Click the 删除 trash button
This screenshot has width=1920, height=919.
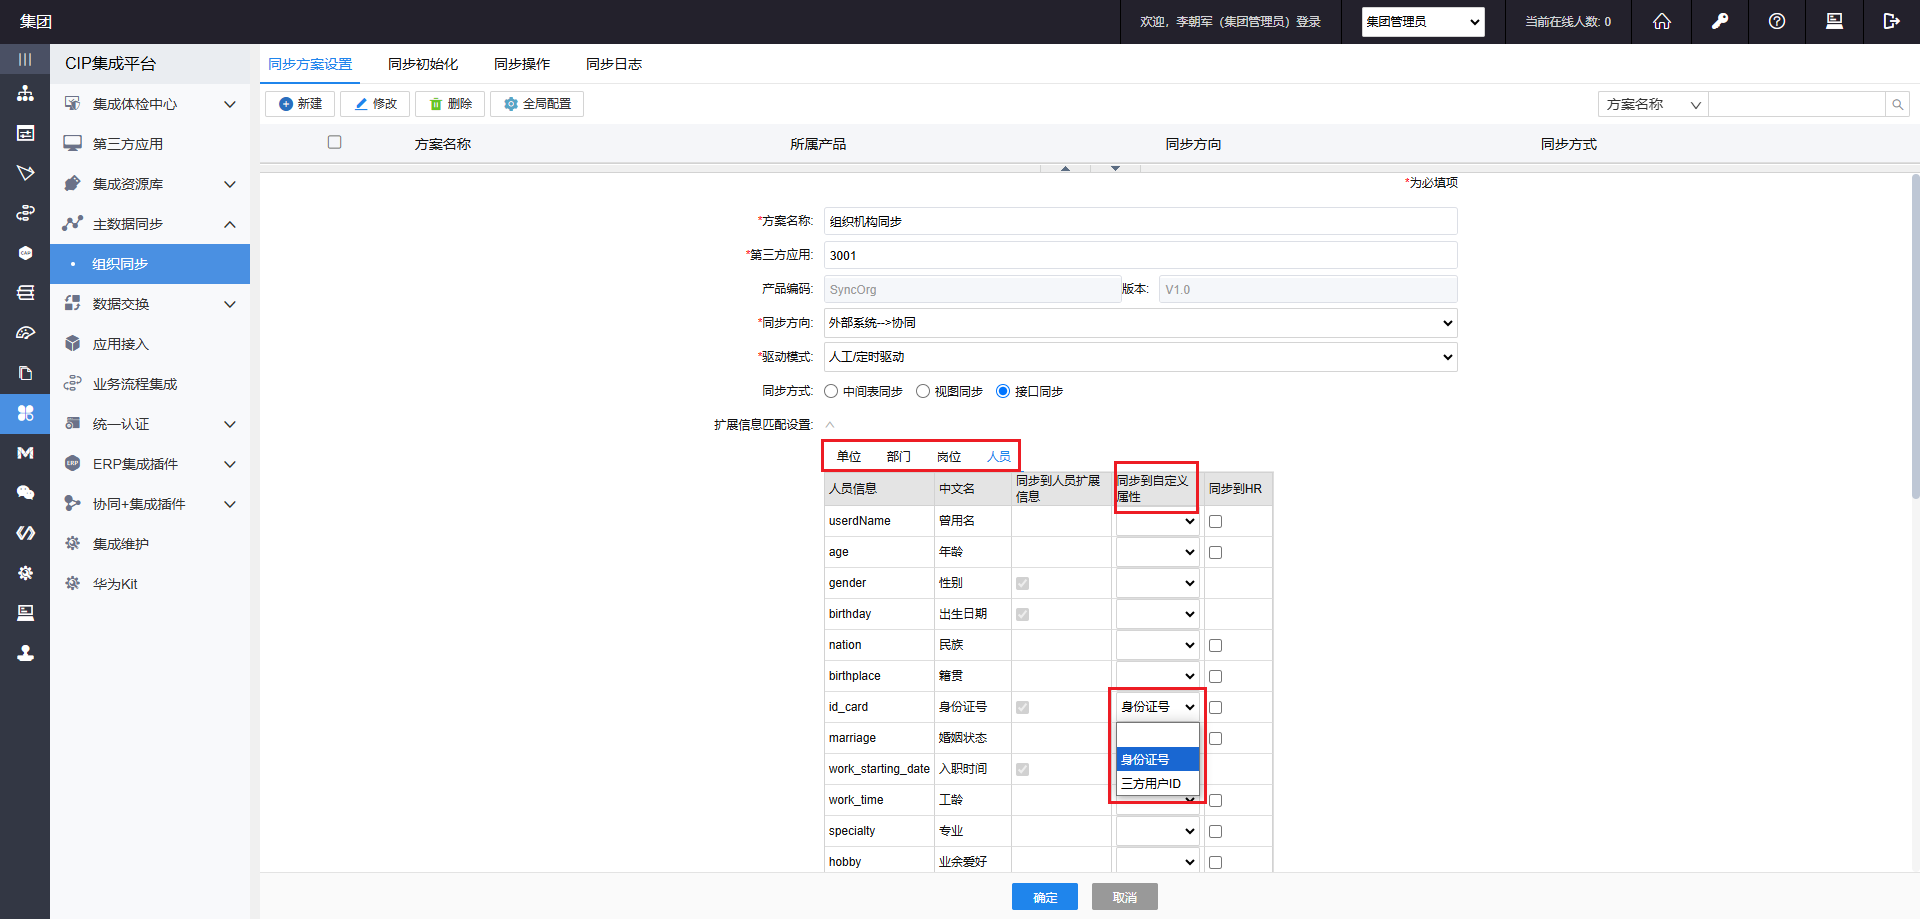[450, 104]
